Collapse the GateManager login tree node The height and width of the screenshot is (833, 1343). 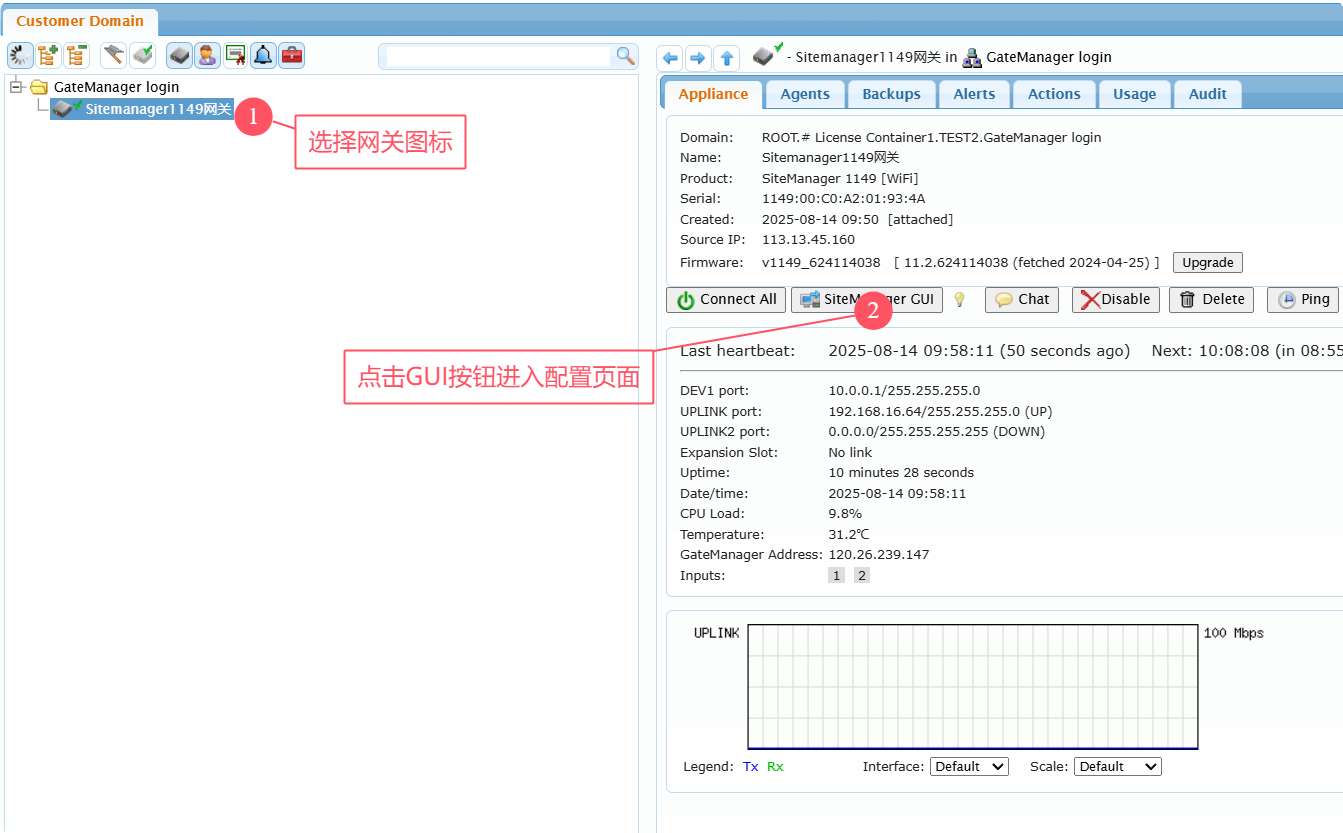(15, 87)
